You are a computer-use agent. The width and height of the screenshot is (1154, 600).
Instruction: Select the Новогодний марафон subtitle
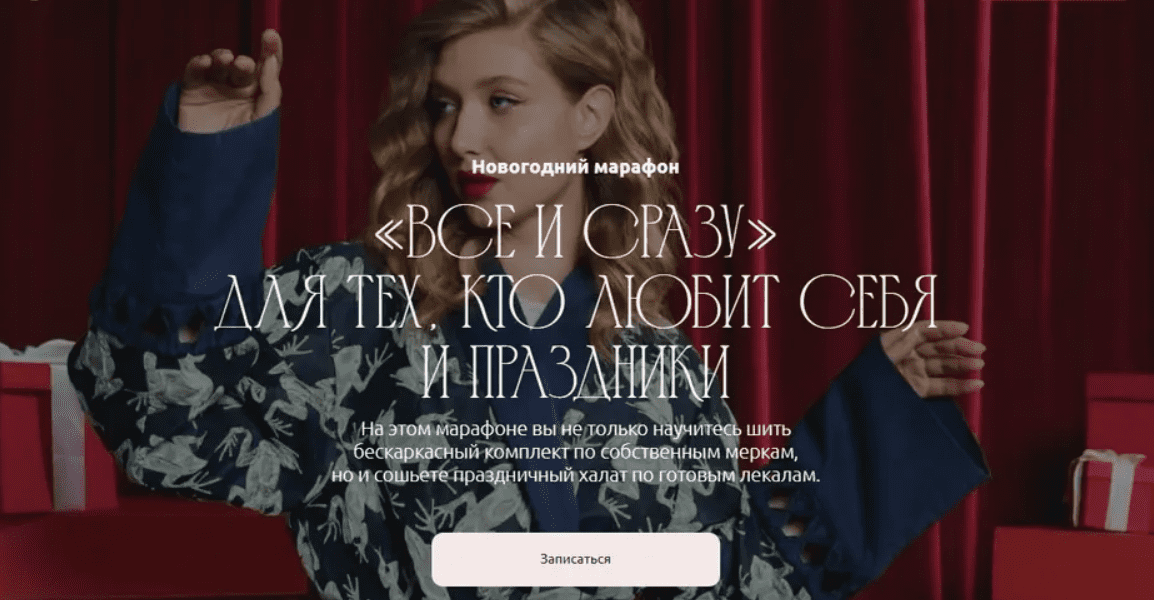click(576, 166)
